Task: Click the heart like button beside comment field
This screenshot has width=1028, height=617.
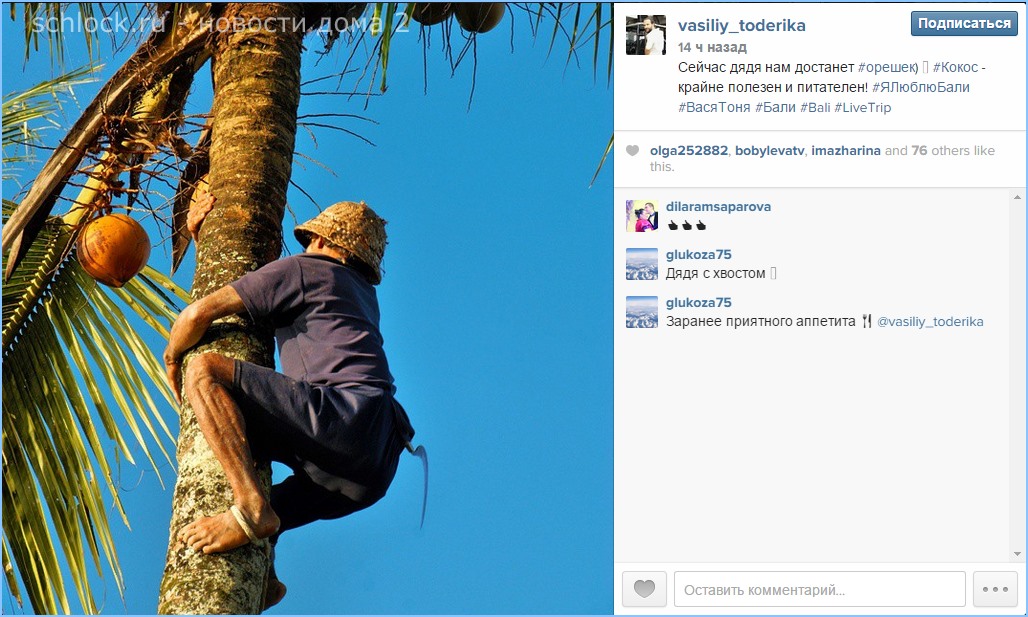Action: (644, 589)
